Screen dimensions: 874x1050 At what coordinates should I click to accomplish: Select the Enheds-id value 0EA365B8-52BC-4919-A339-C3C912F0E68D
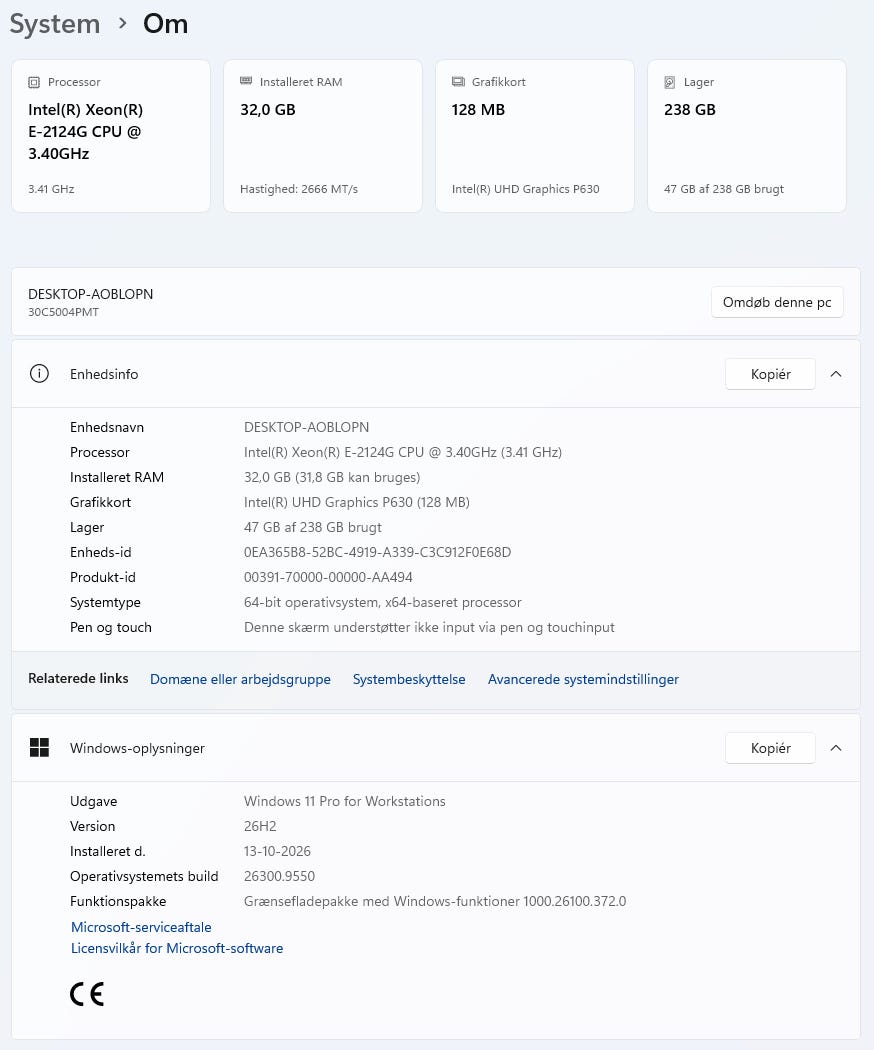pyautogui.click(x=378, y=552)
